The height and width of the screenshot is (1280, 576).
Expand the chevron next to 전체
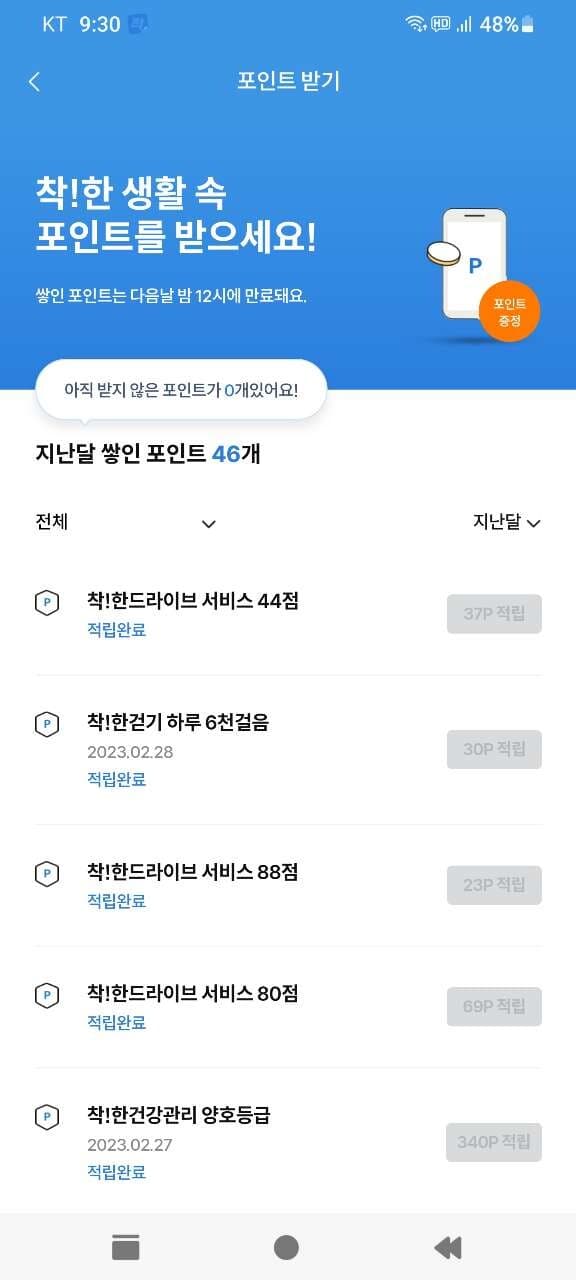208,524
